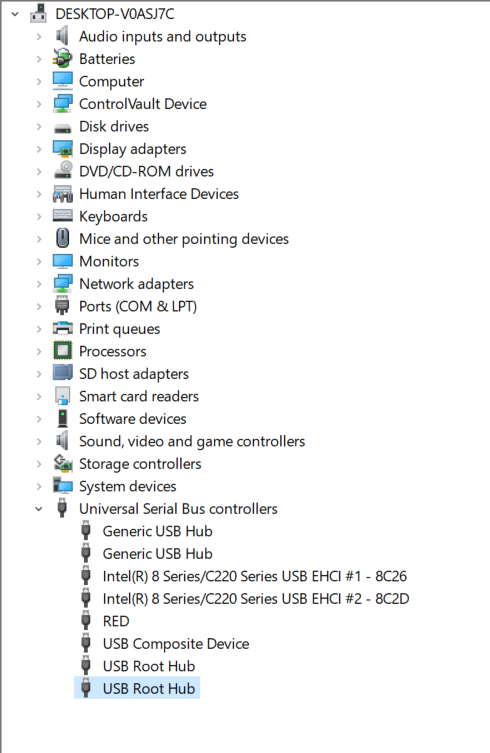The width and height of the screenshot is (490, 753).
Task: Click the Storage controllers icon
Action: pos(62,463)
